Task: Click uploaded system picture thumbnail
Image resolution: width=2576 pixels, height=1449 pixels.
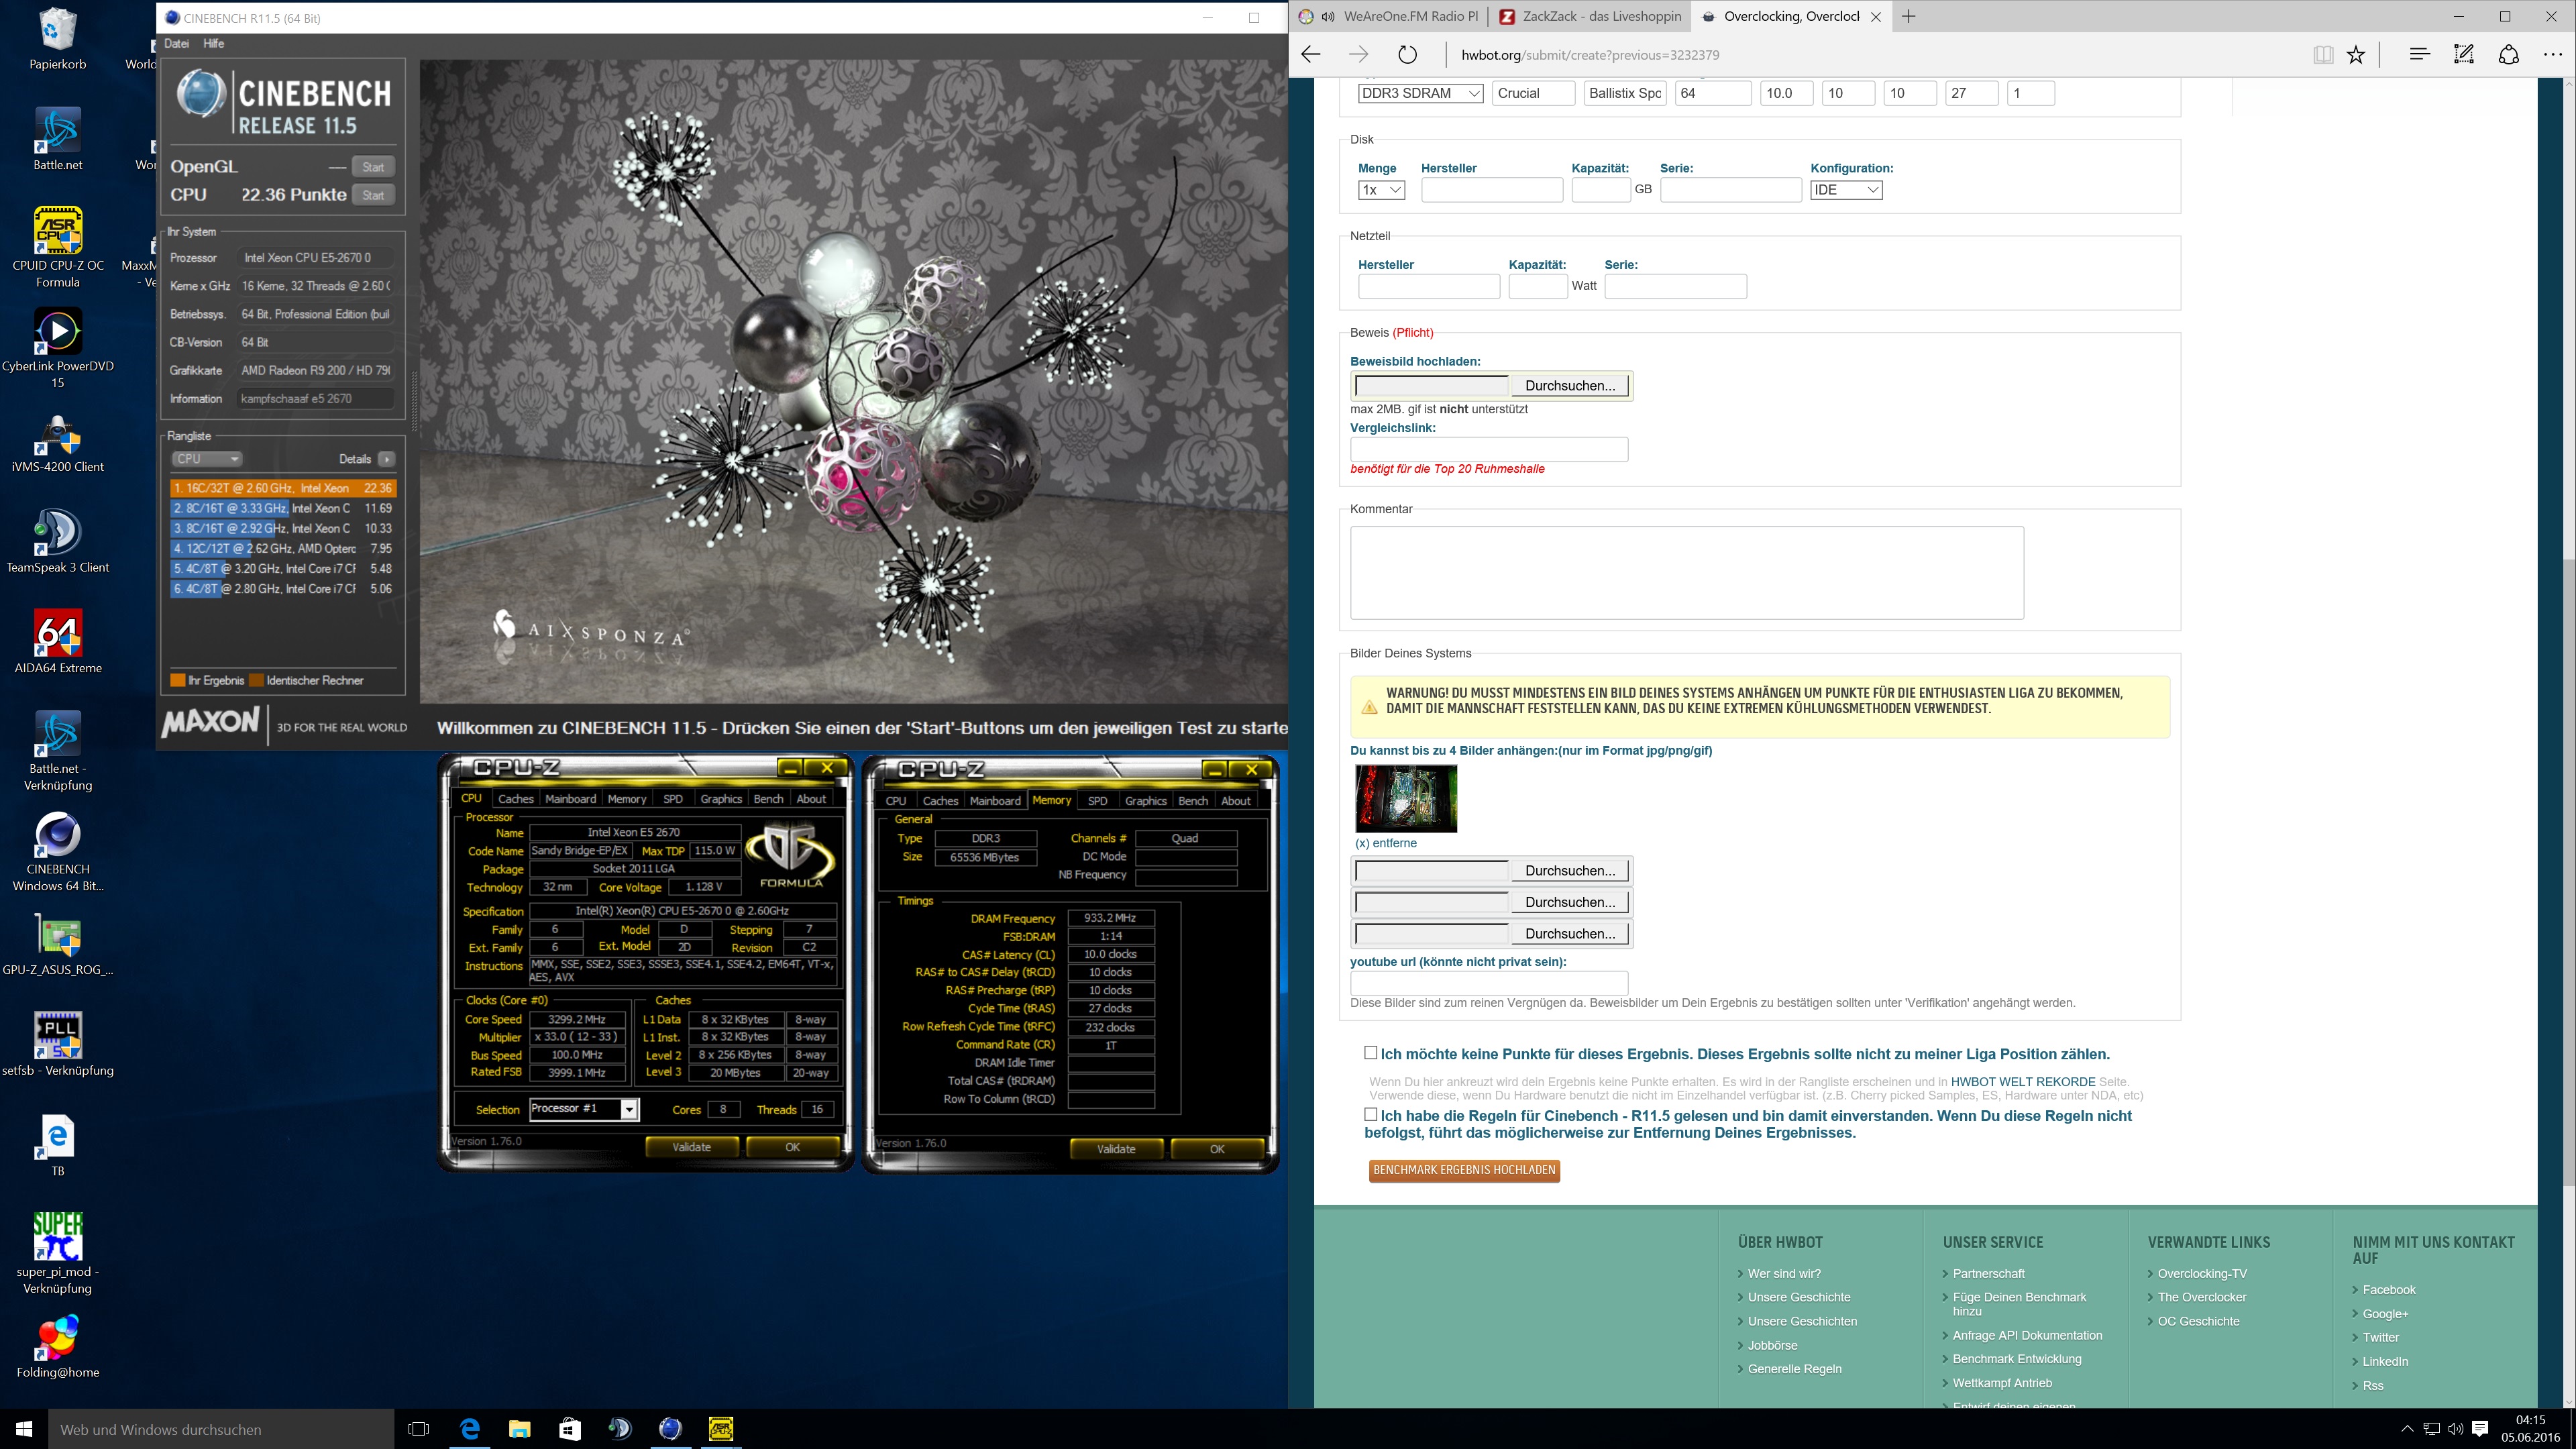Action: pyautogui.click(x=1406, y=799)
